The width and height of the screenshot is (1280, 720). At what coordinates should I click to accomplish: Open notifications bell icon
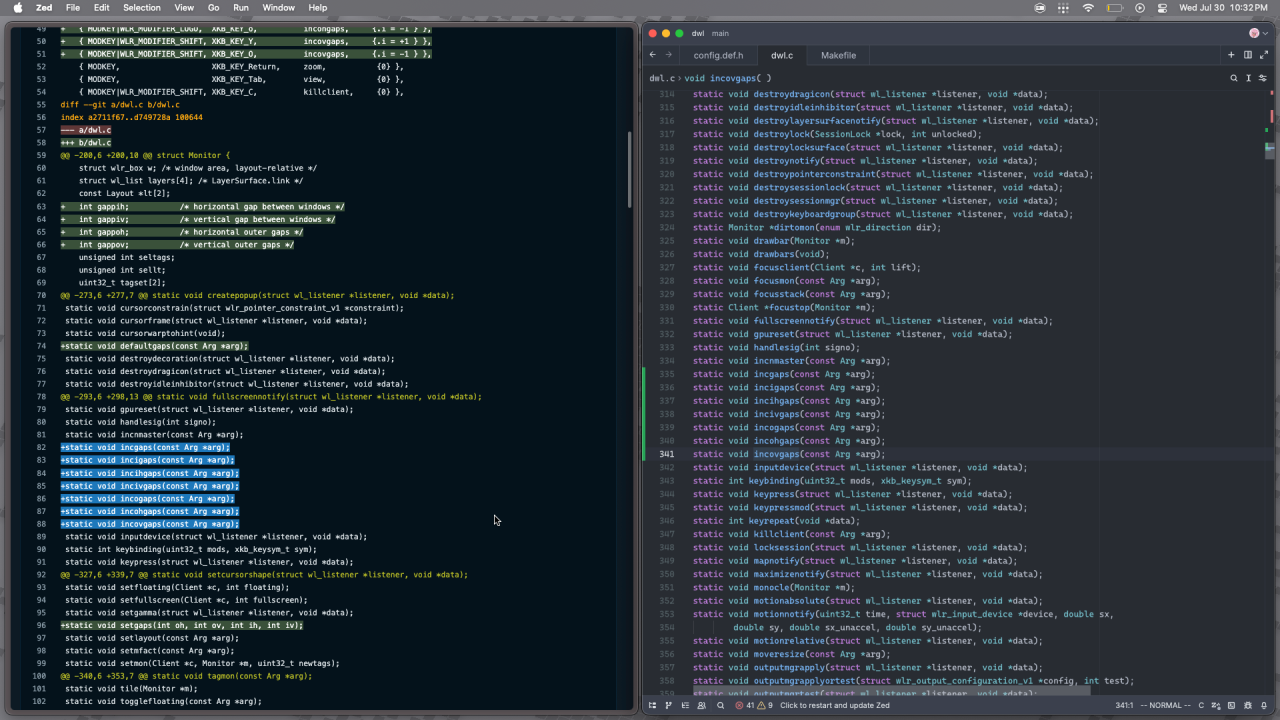[x=1264, y=705]
